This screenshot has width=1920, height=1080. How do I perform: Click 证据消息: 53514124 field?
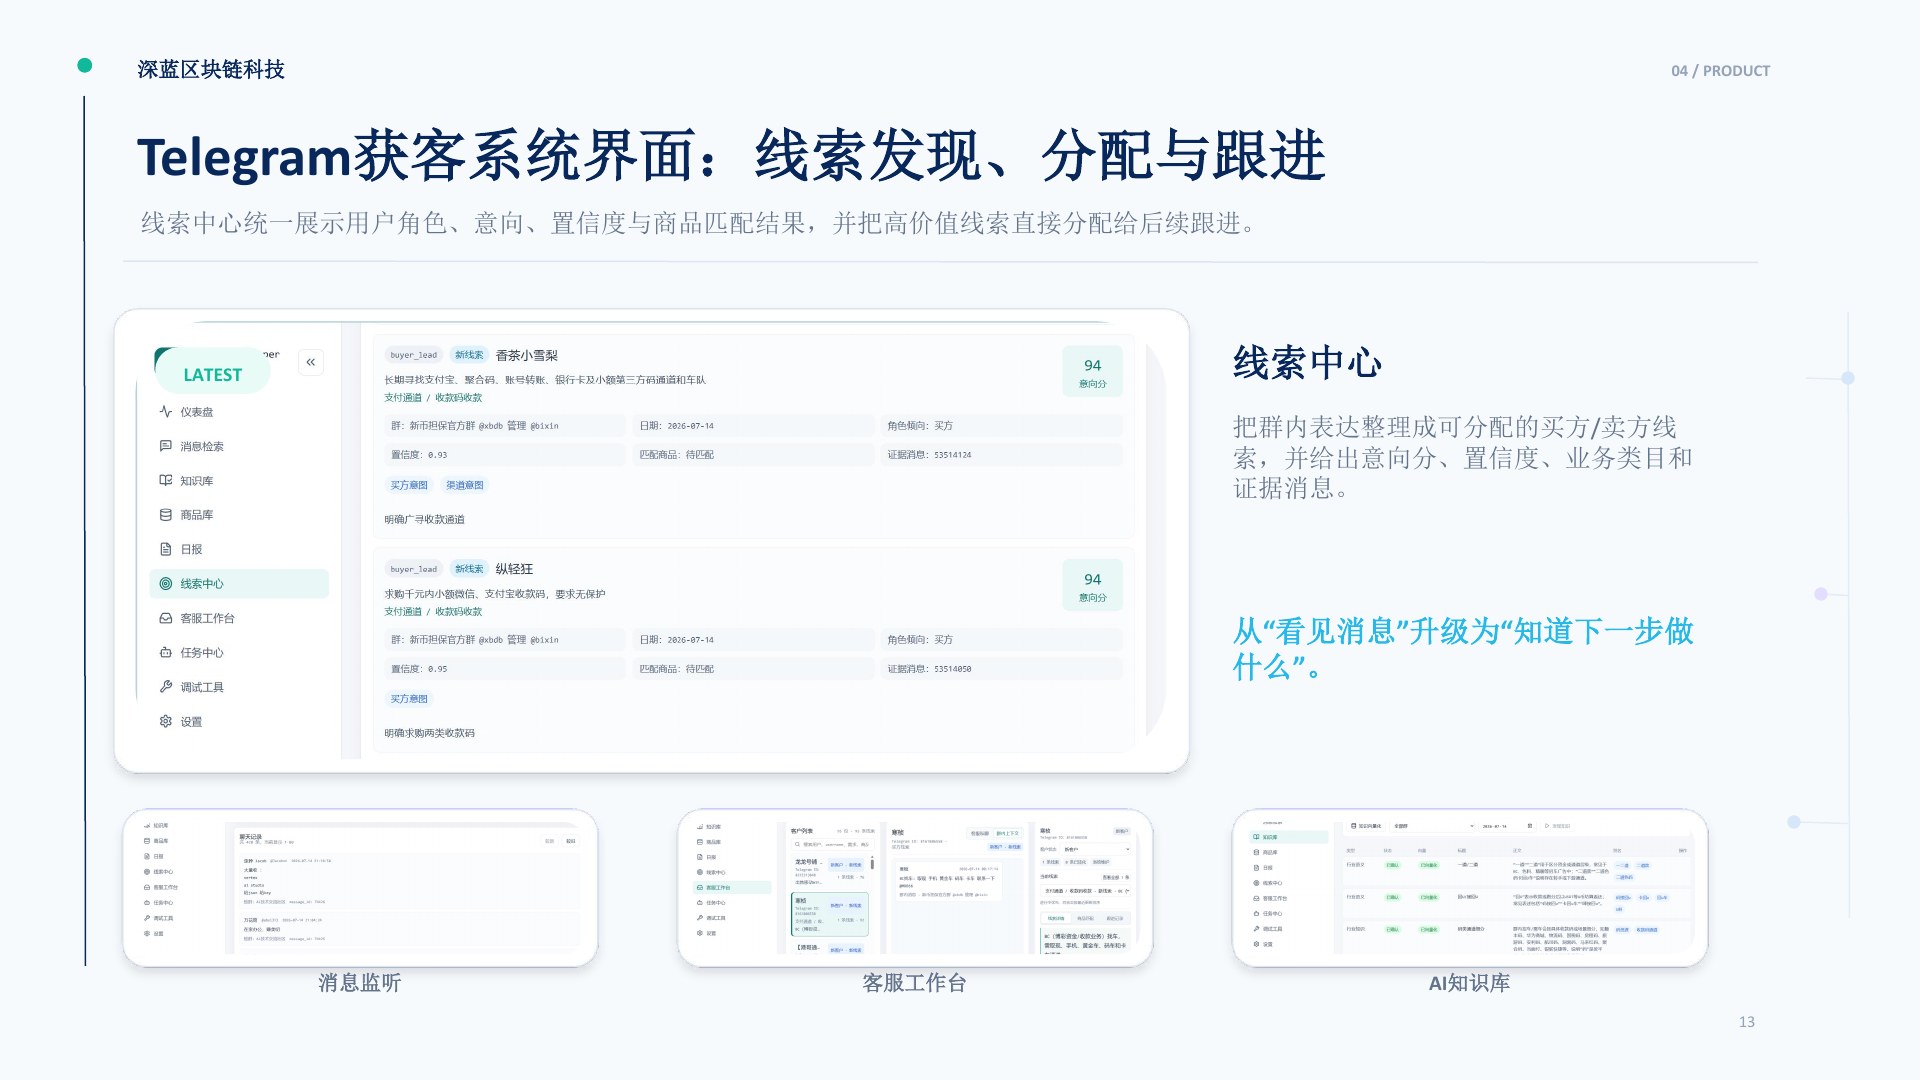1002,455
